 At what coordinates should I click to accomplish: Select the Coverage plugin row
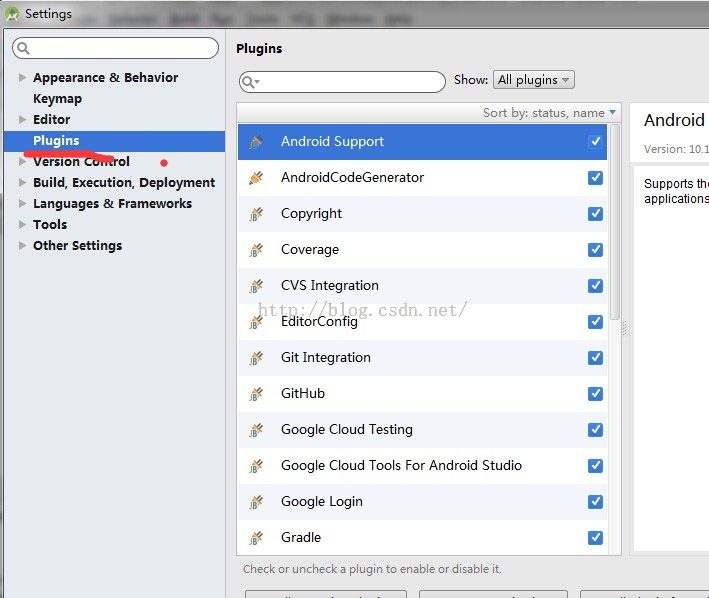click(x=422, y=250)
